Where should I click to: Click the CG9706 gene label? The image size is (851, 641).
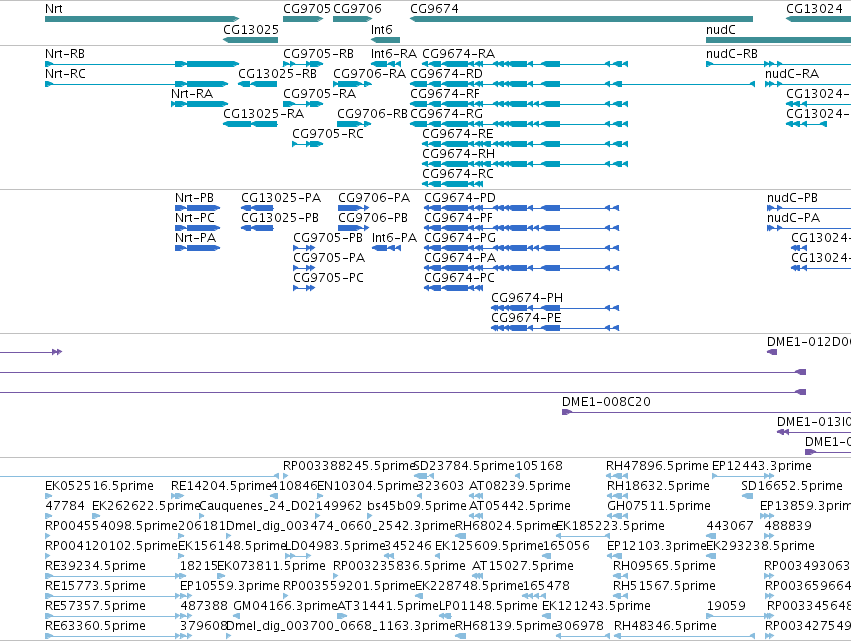pos(357,9)
